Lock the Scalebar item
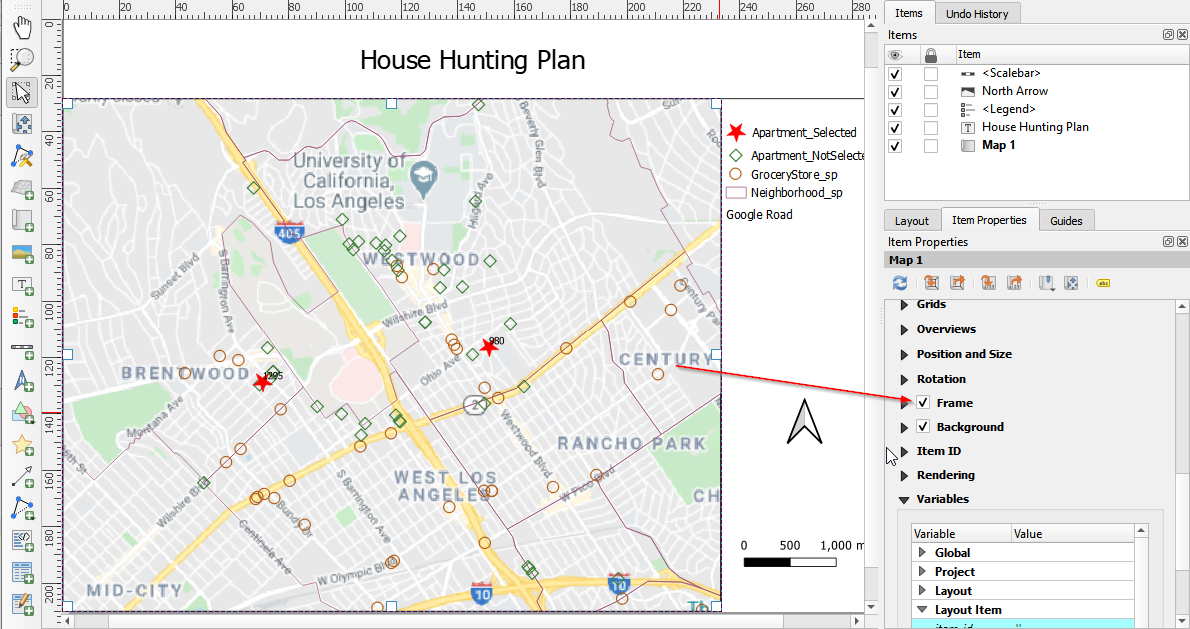 coord(931,74)
